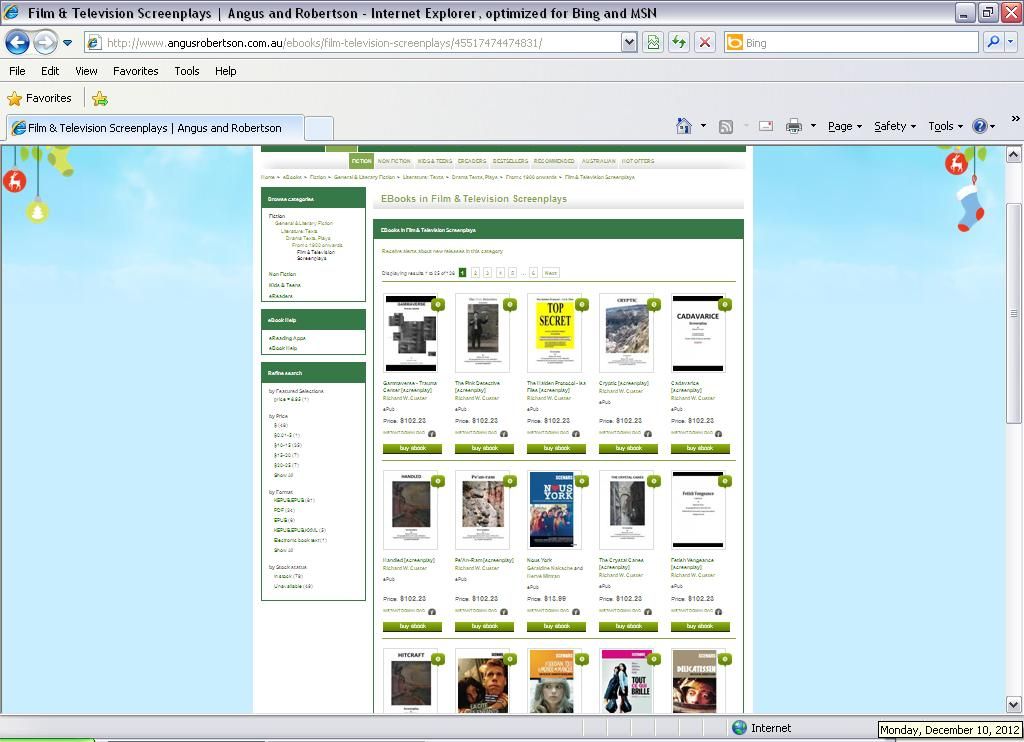Click the scroll down arrow button

coord(1013,704)
